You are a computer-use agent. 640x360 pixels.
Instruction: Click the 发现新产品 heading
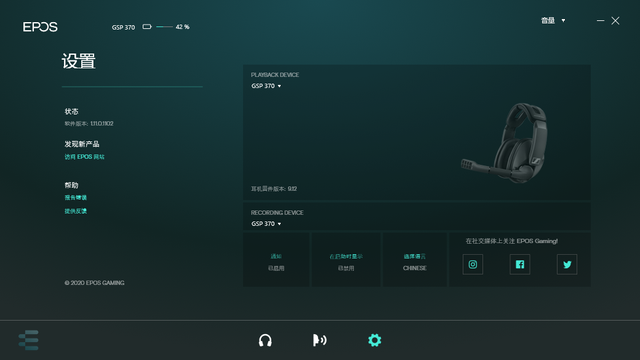coord(82,144)
